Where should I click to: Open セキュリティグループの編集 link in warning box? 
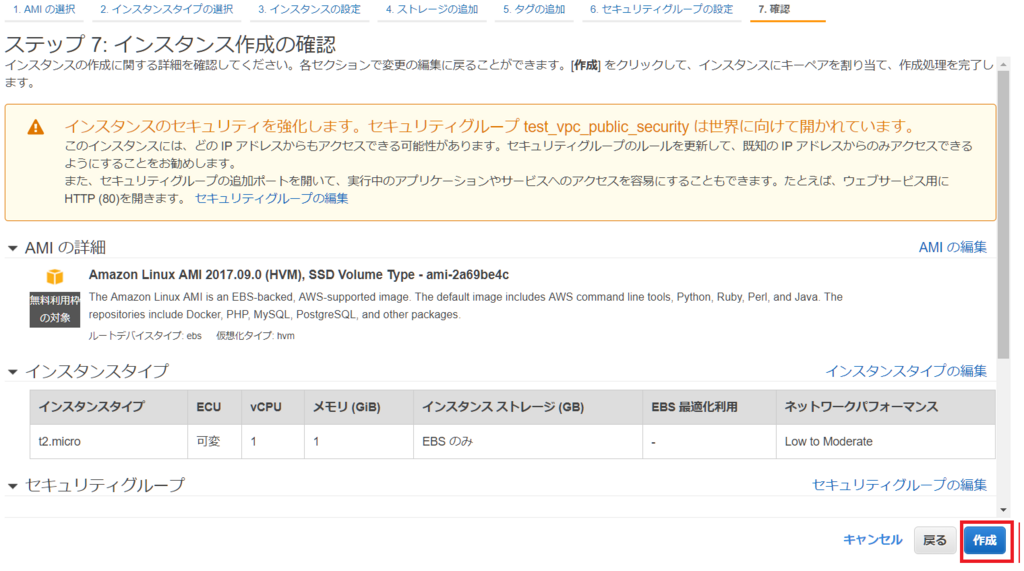pyautogui.click(x=271, y=199)
